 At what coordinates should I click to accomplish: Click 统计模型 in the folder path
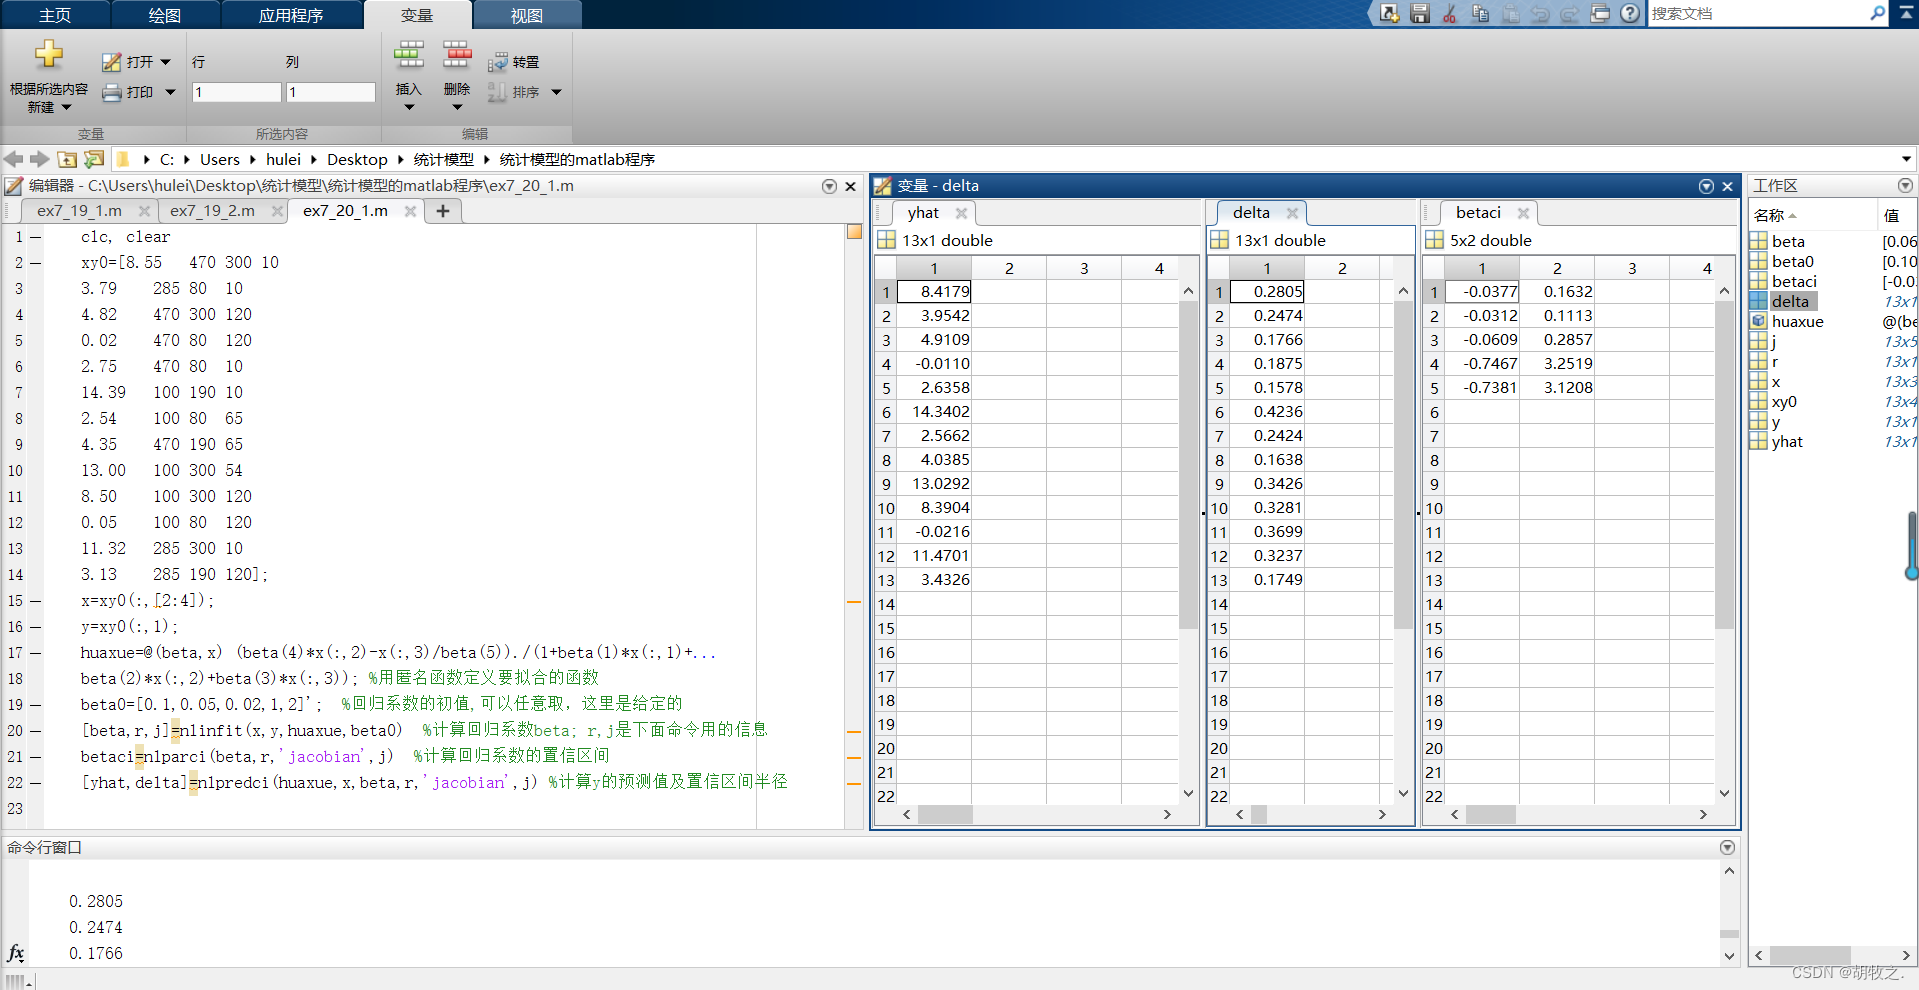(444, 160)
